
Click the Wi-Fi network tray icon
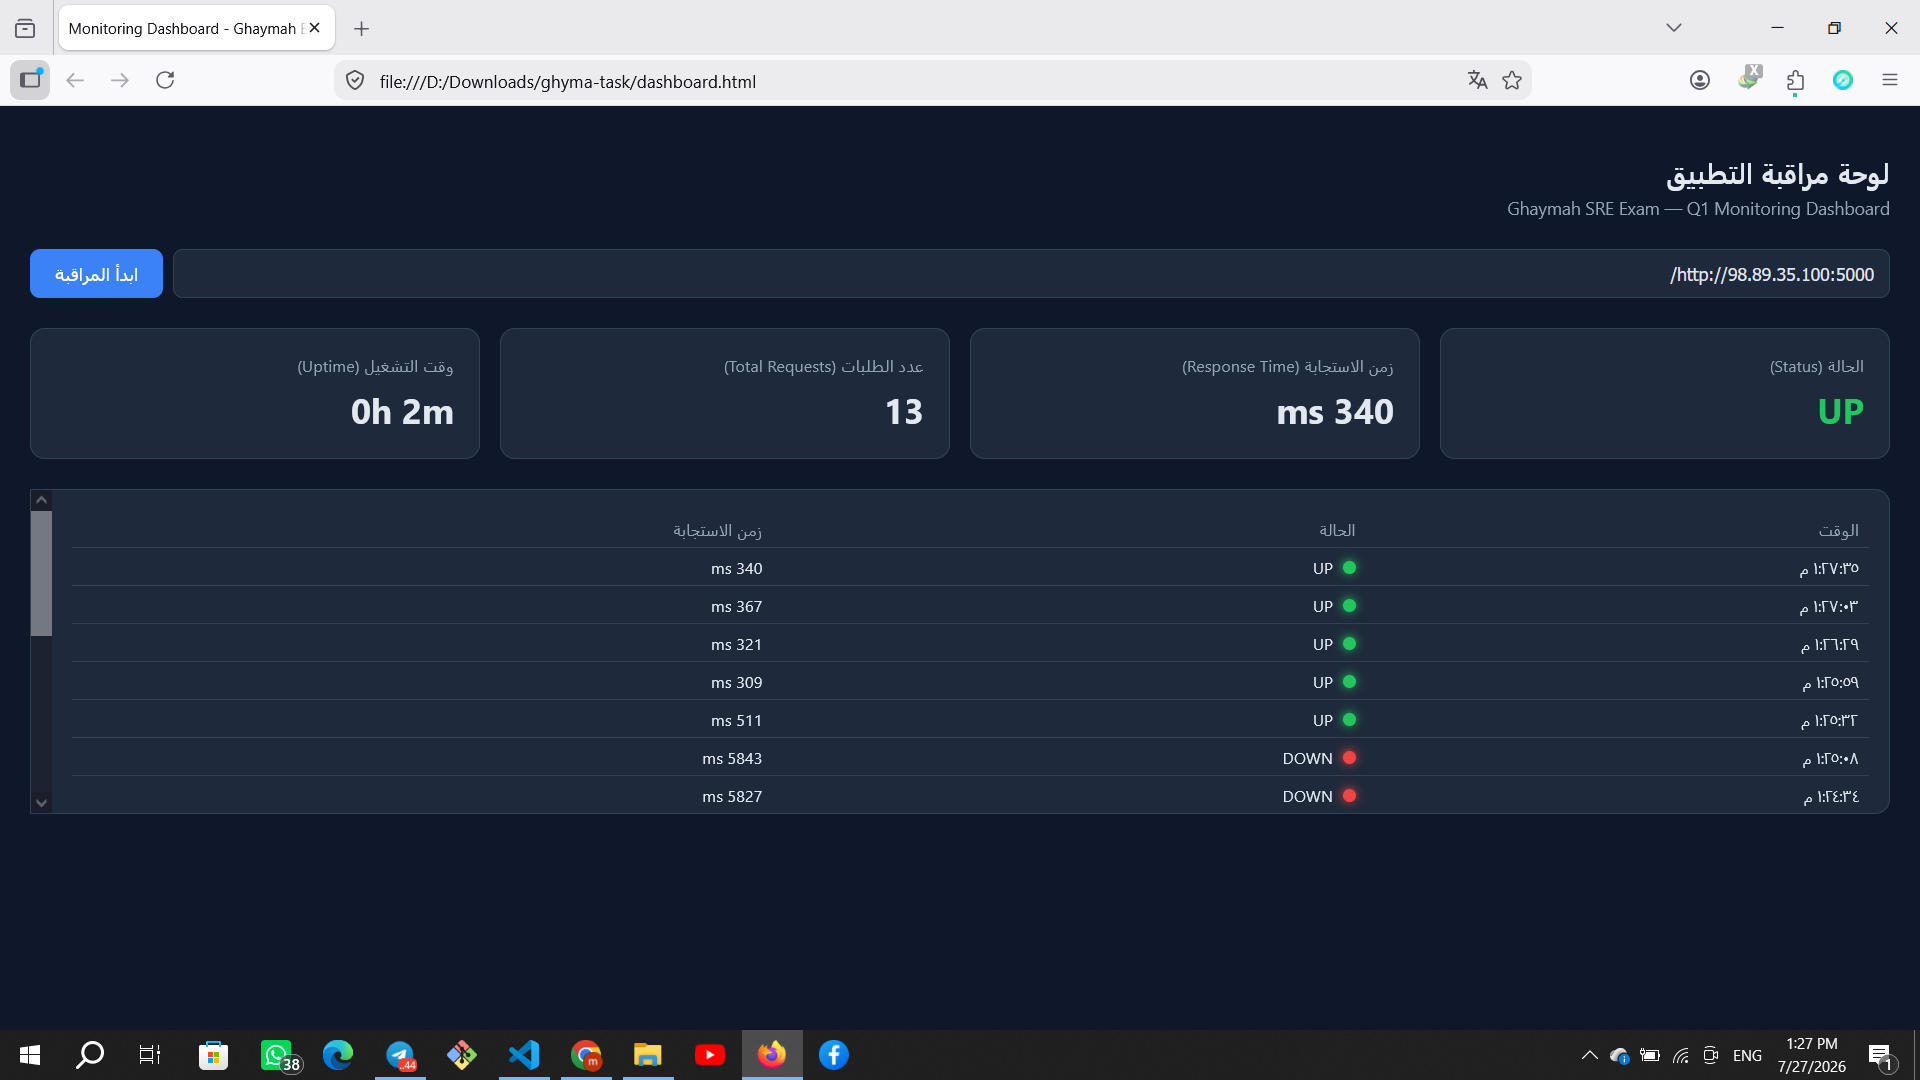click(1681, 1055)
